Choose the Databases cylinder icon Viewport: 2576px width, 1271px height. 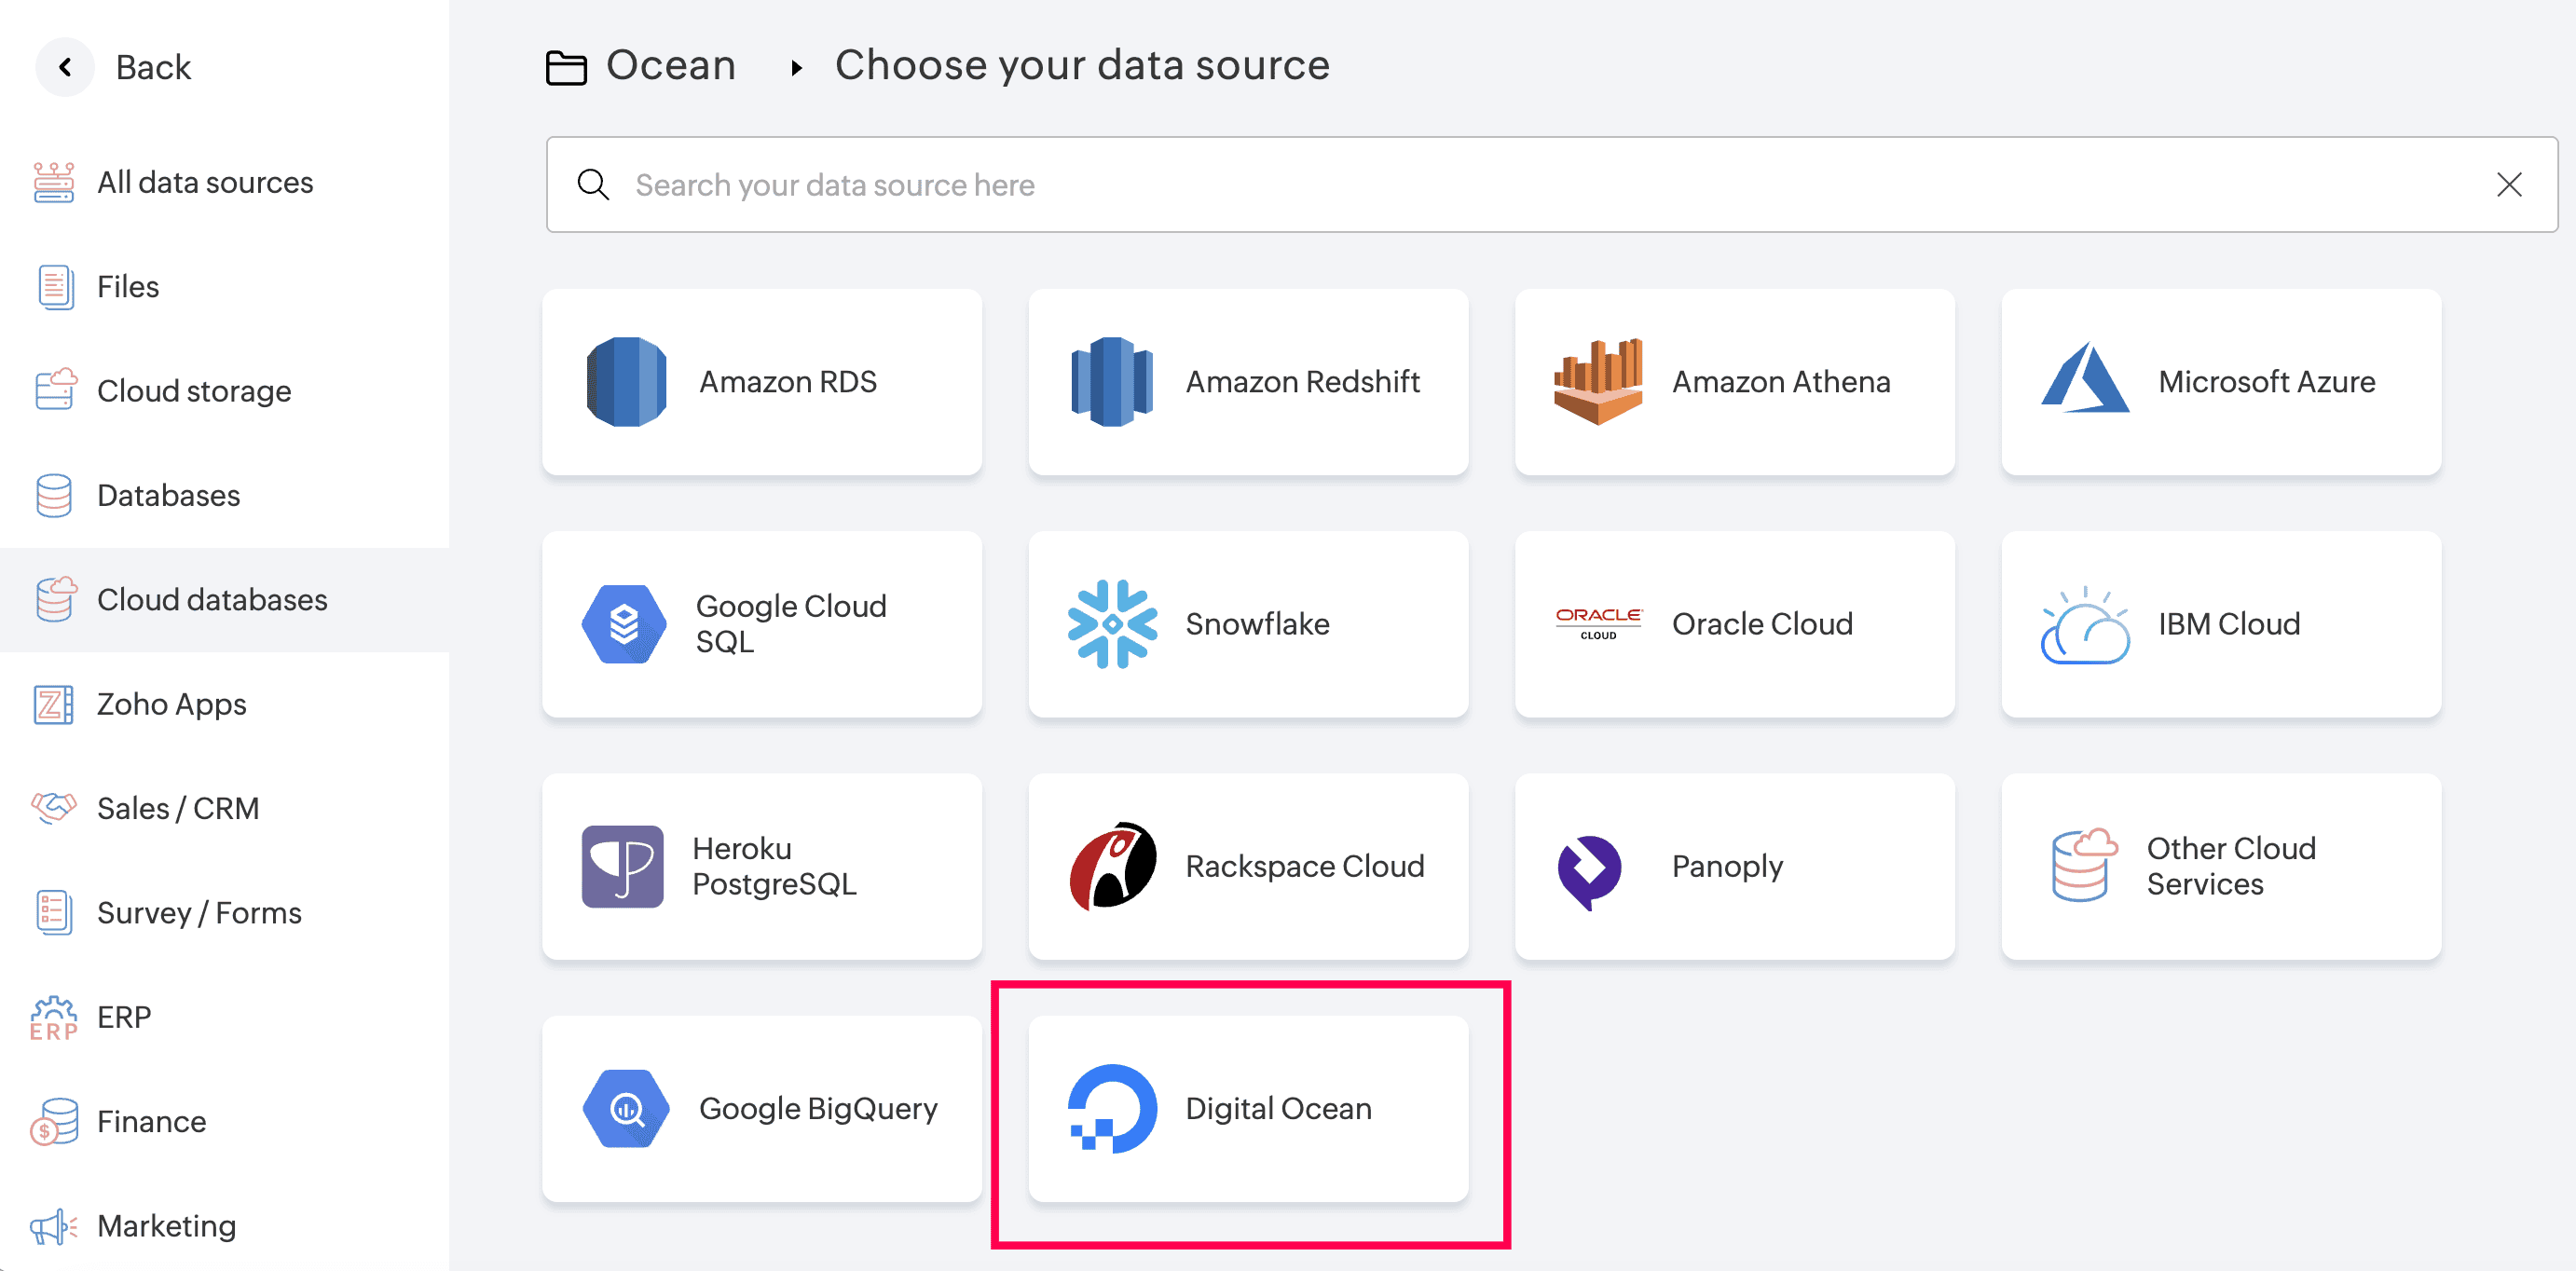click(54, 495)
